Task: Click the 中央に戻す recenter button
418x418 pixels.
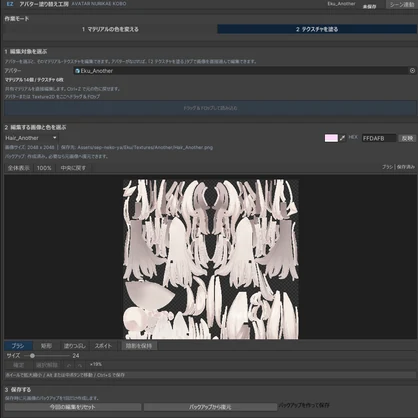Action: [73, 168]
